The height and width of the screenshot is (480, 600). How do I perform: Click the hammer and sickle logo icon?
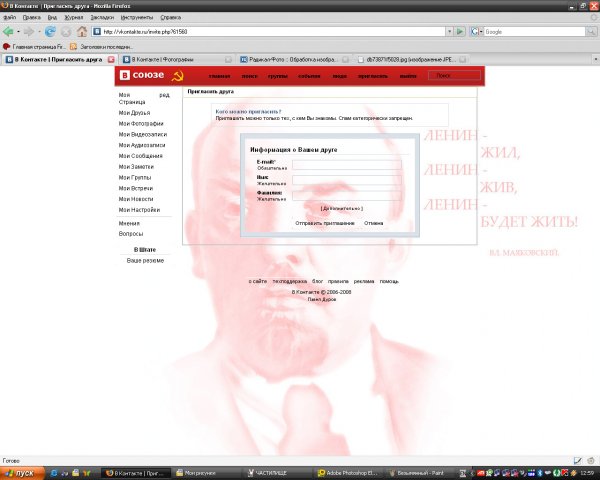pyautogui.click(x=177, y=76)
